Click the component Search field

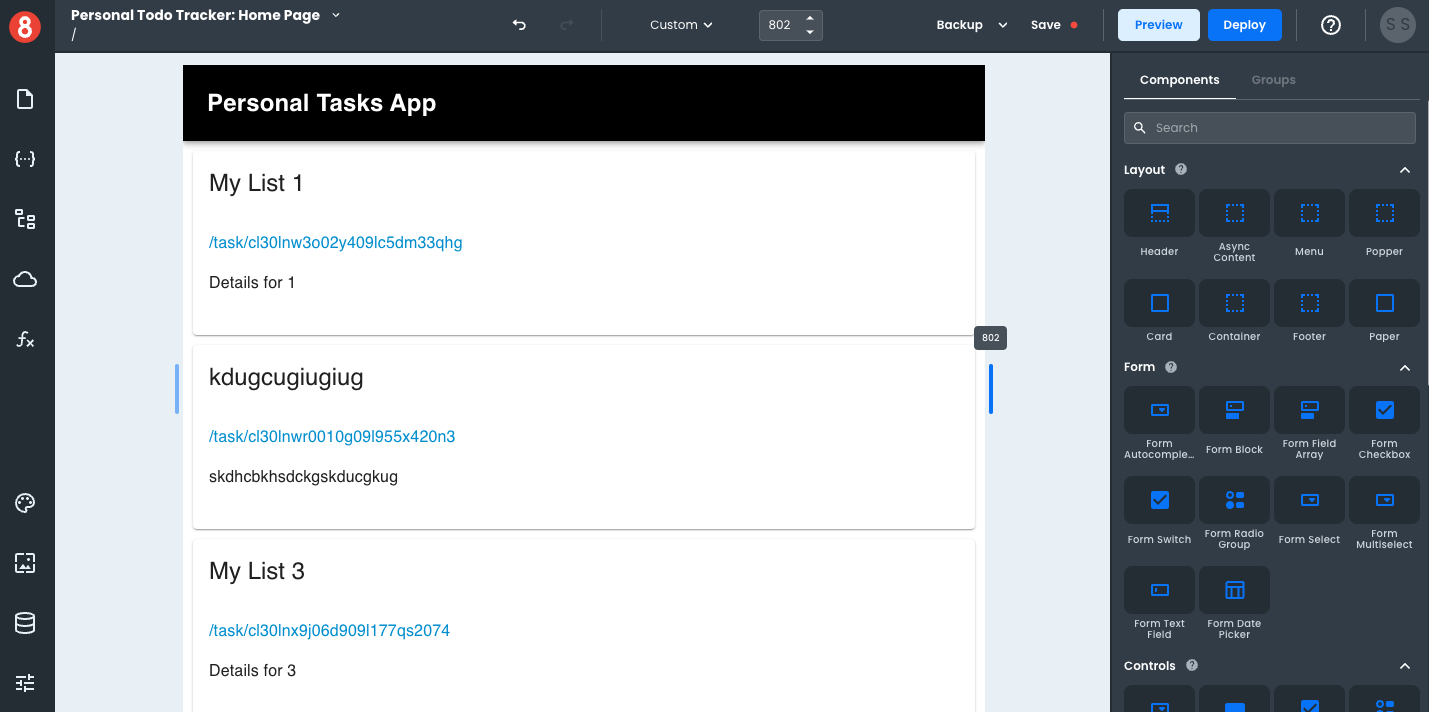(1270, 128)
